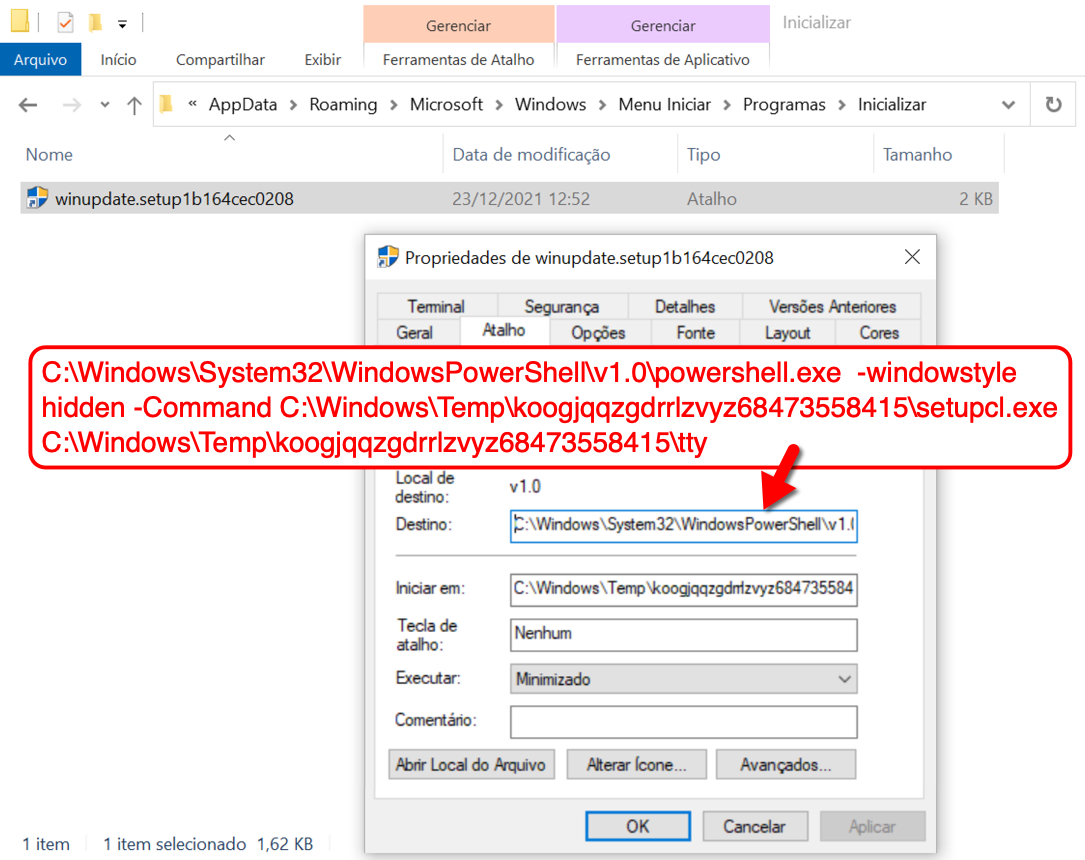Screen dimensions: 1085x860
Task: Click into the Destino text field
Action: (x=684, y=525)
